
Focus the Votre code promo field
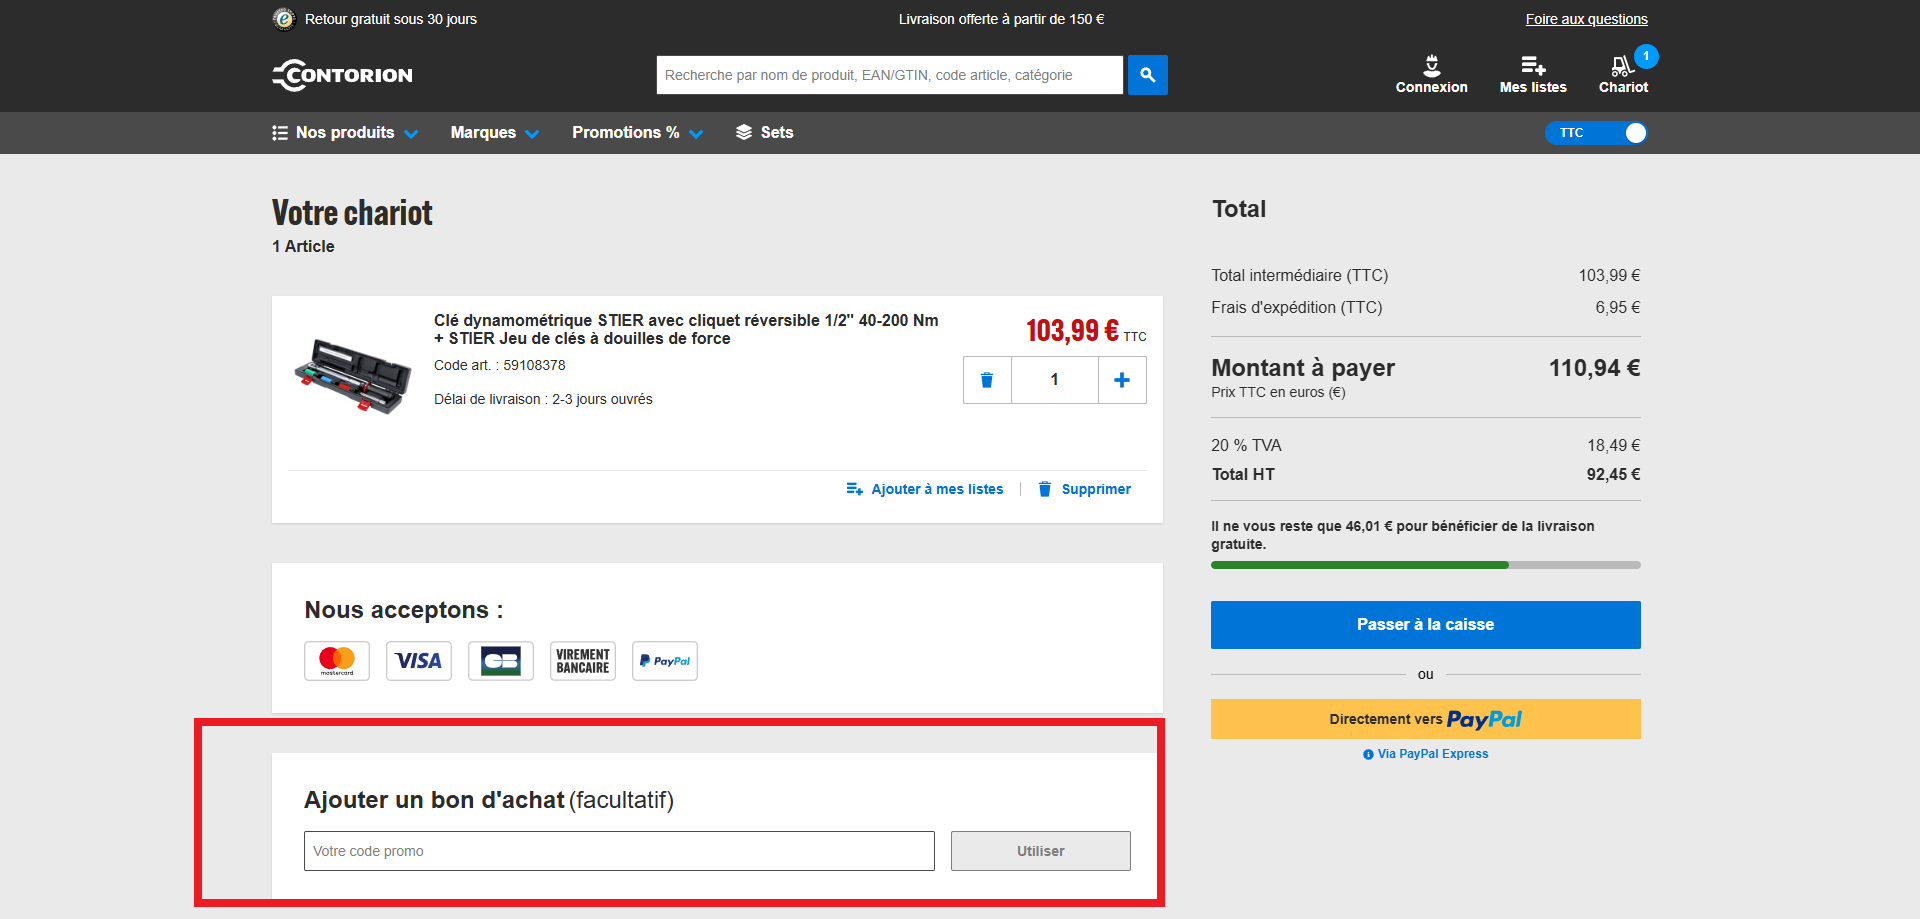(619, 851)
